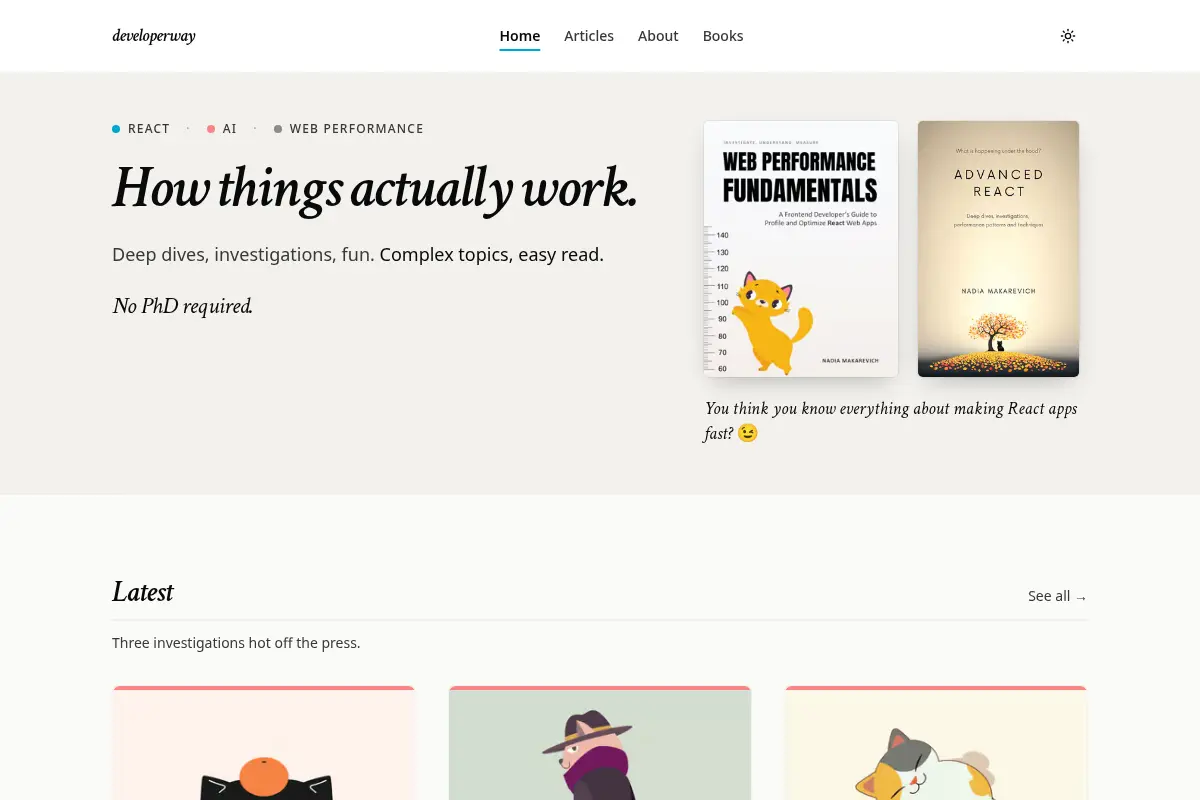Go to the About page
The image size is (1200, 800).
point(658,36)
